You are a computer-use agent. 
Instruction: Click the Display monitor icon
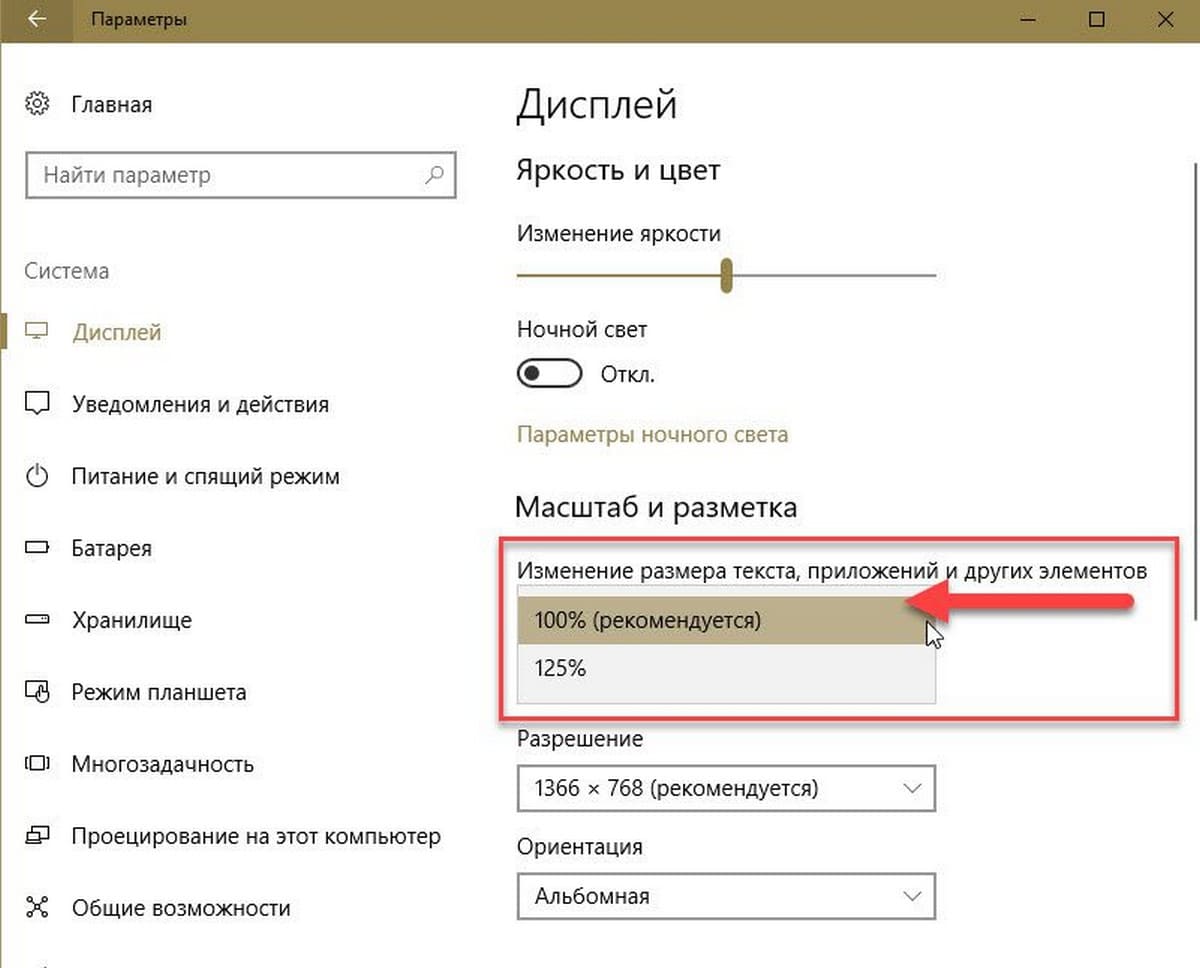click(37, 332)
